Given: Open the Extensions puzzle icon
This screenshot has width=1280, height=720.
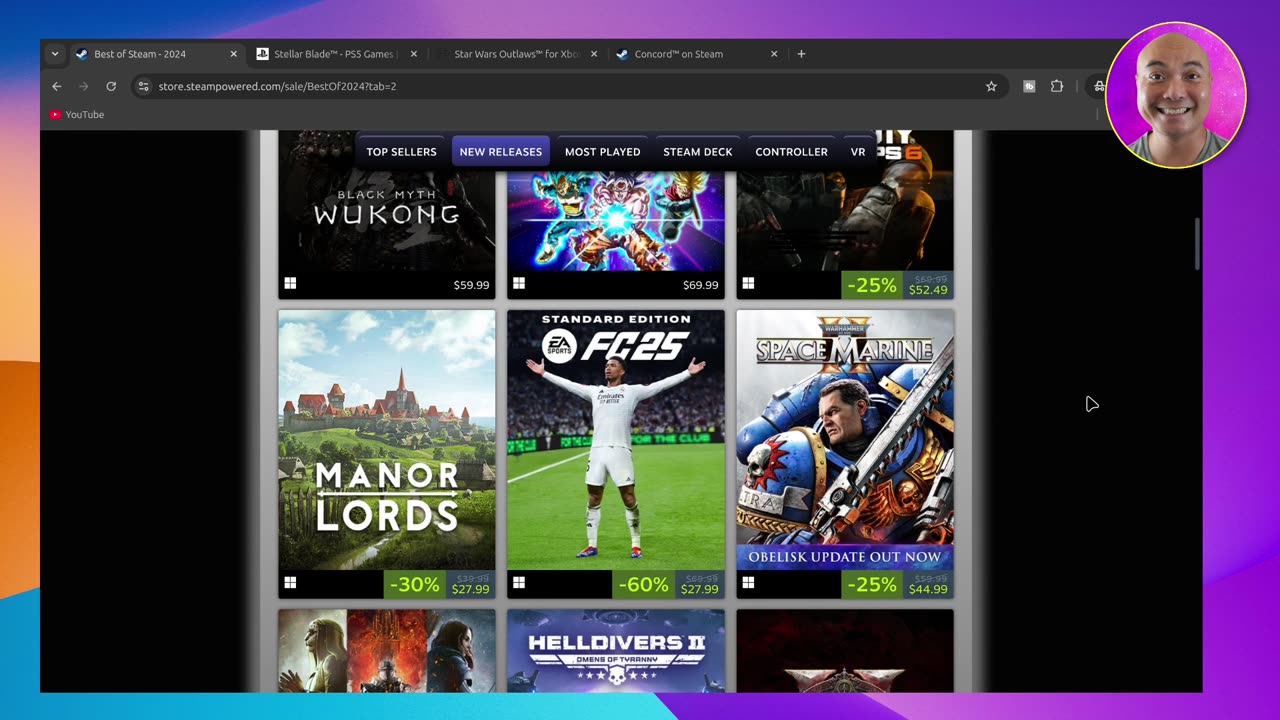Looking at the screenshot, I should pos(1057,86).
